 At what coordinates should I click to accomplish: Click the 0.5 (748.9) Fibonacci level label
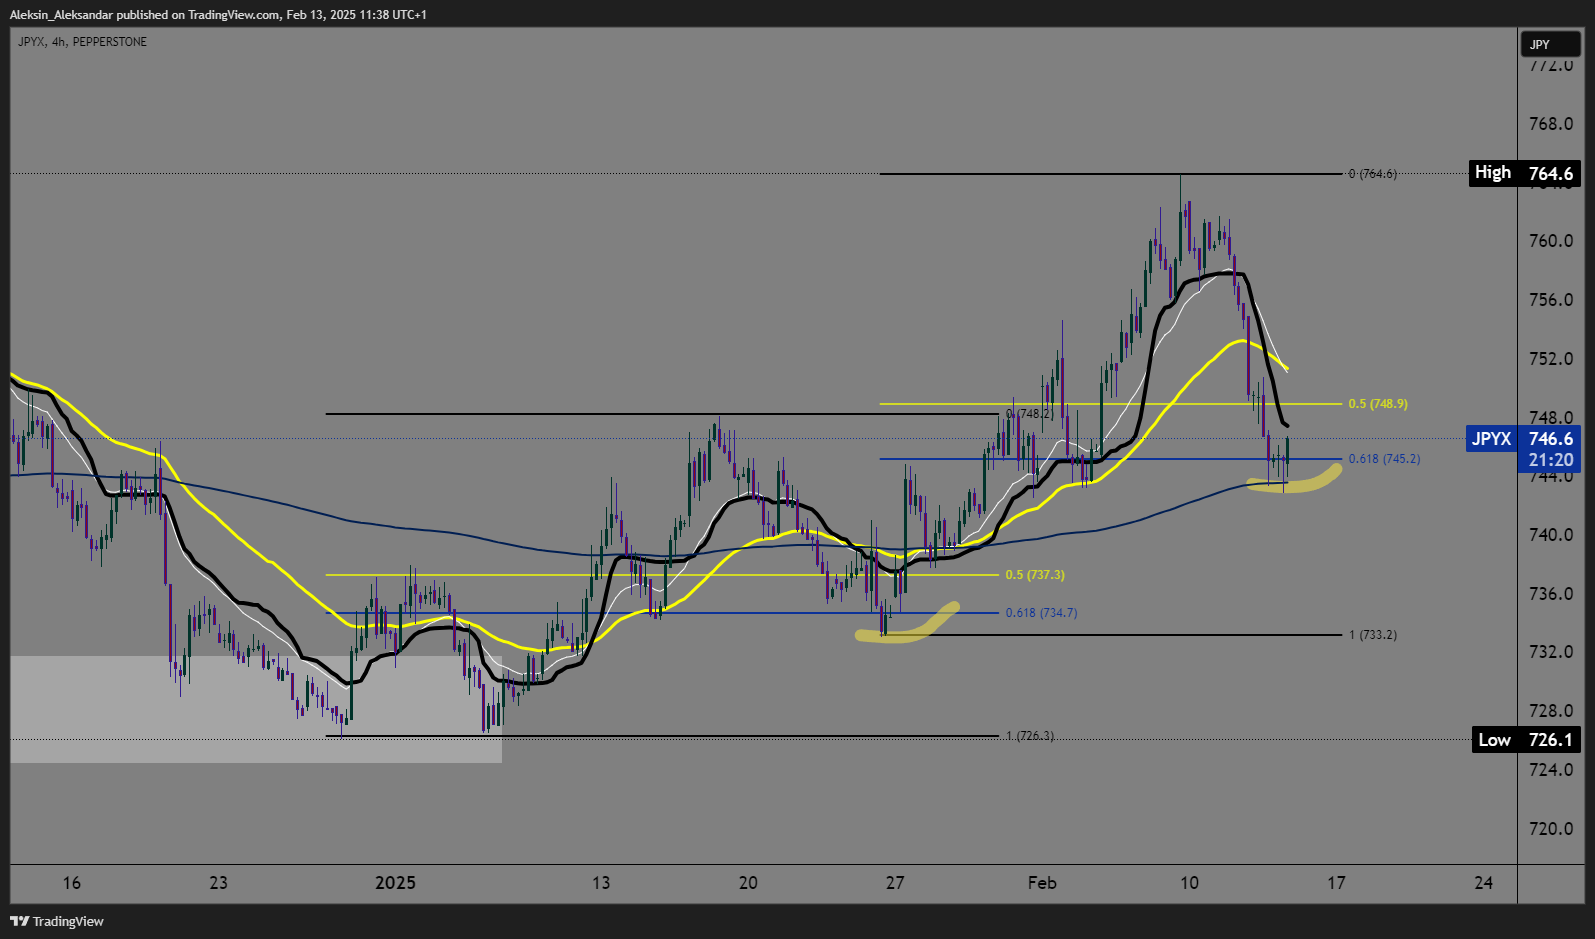point(1378,404)
